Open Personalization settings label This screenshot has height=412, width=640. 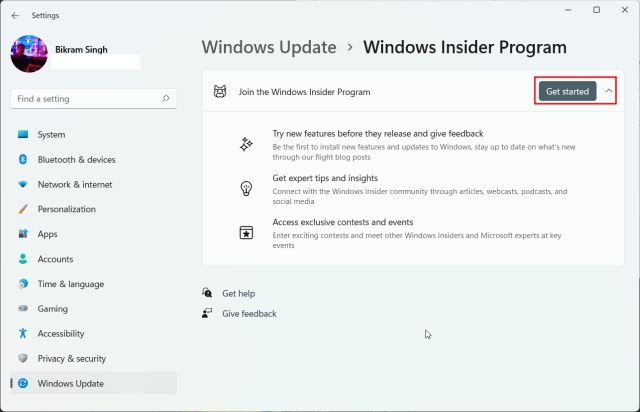pos(67,209)
